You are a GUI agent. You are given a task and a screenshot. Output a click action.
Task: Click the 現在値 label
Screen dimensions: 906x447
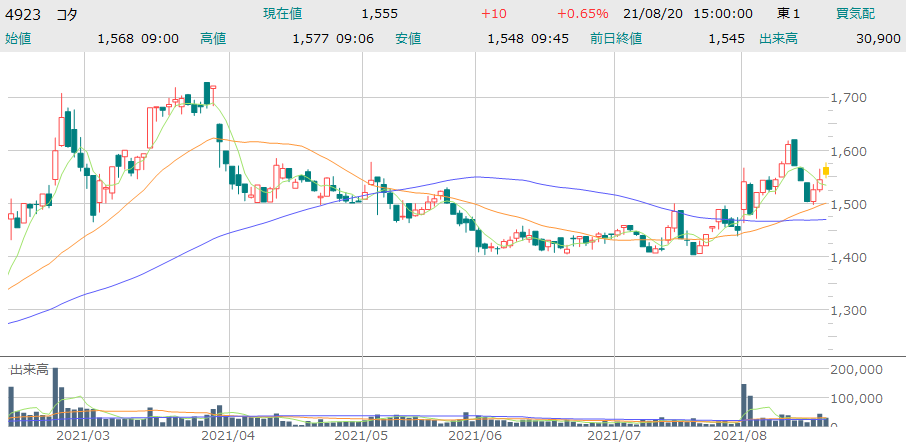[283, 15]
